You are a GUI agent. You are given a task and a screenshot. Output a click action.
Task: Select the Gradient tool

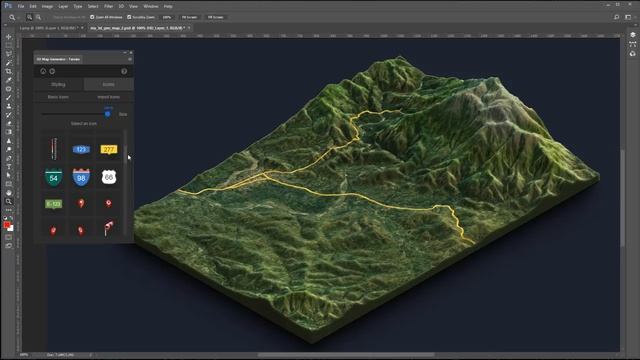tap(9, 132)
